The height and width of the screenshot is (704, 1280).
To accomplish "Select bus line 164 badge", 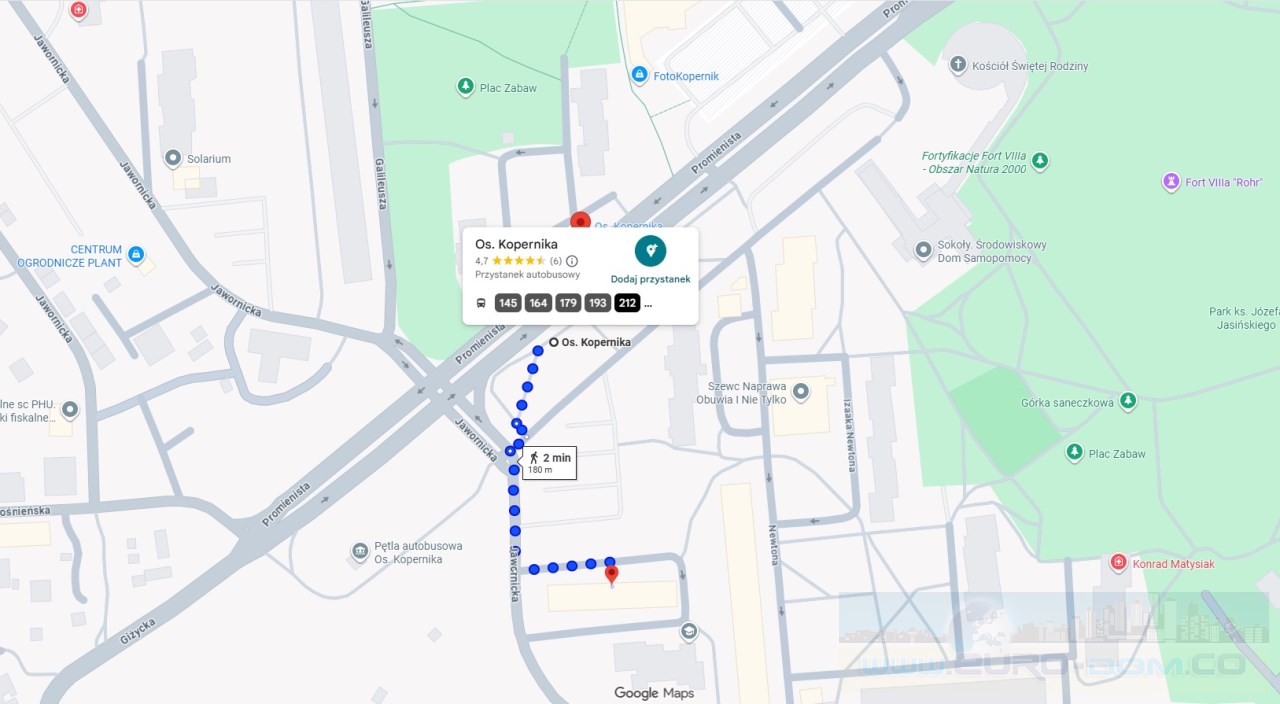I will (x=538, y=303).
